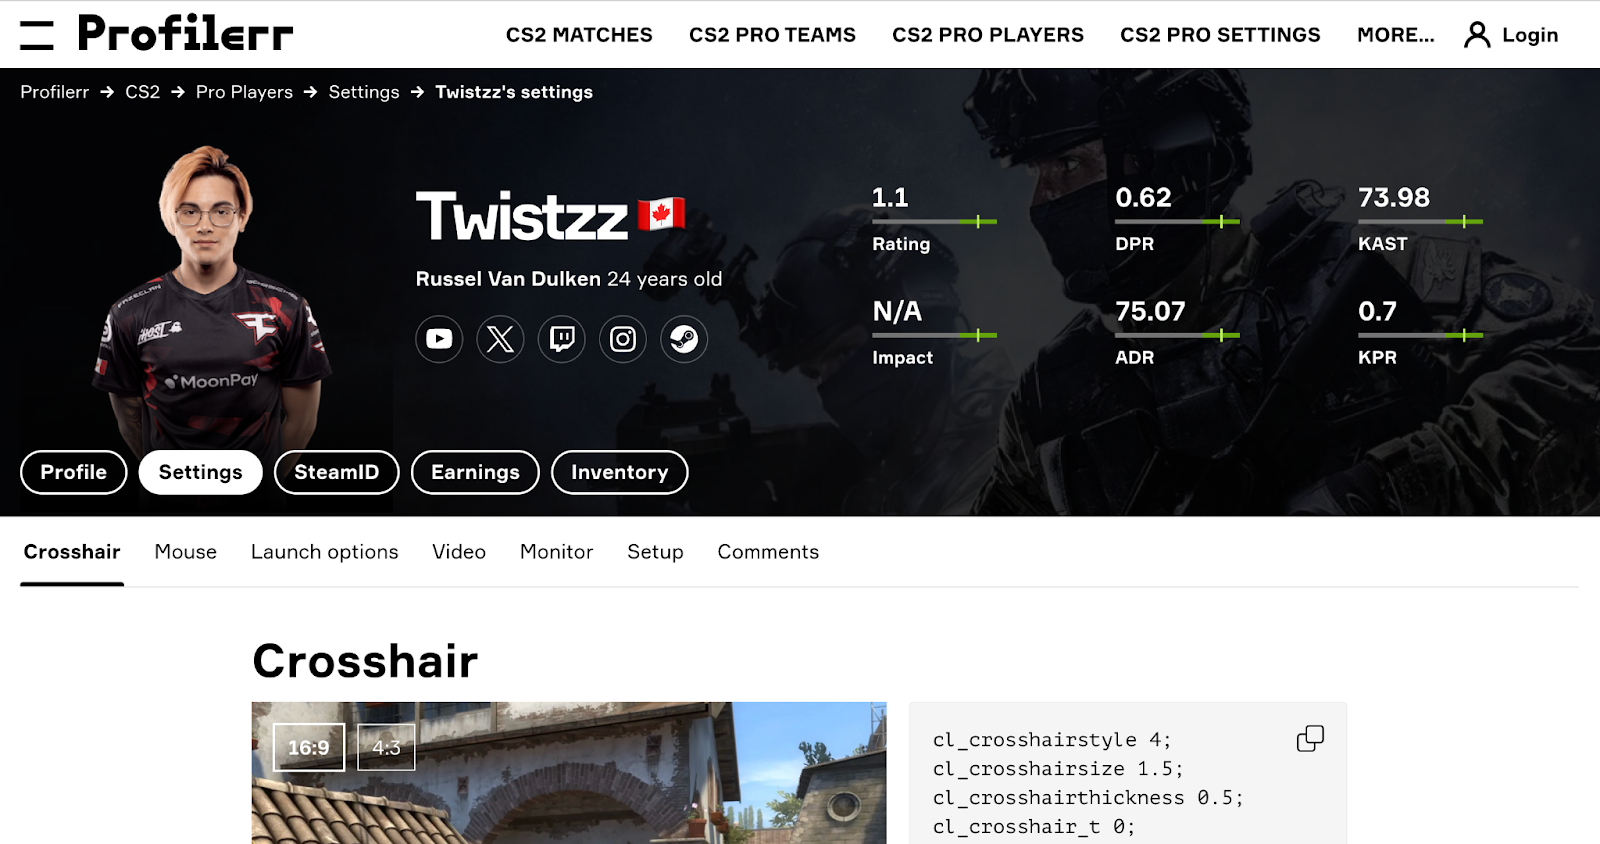Open the CS2 PRO PLAYERS menu
The width and height of the screenshot is (1600, 844).
click(988, 35)
